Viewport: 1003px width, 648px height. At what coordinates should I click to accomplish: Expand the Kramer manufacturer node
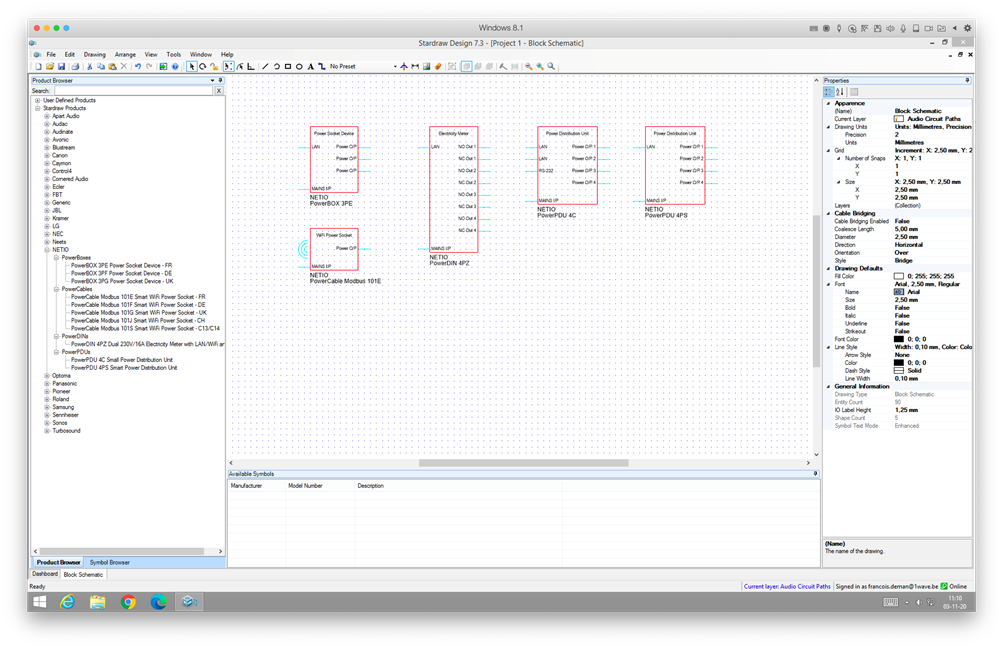point(47,218)
